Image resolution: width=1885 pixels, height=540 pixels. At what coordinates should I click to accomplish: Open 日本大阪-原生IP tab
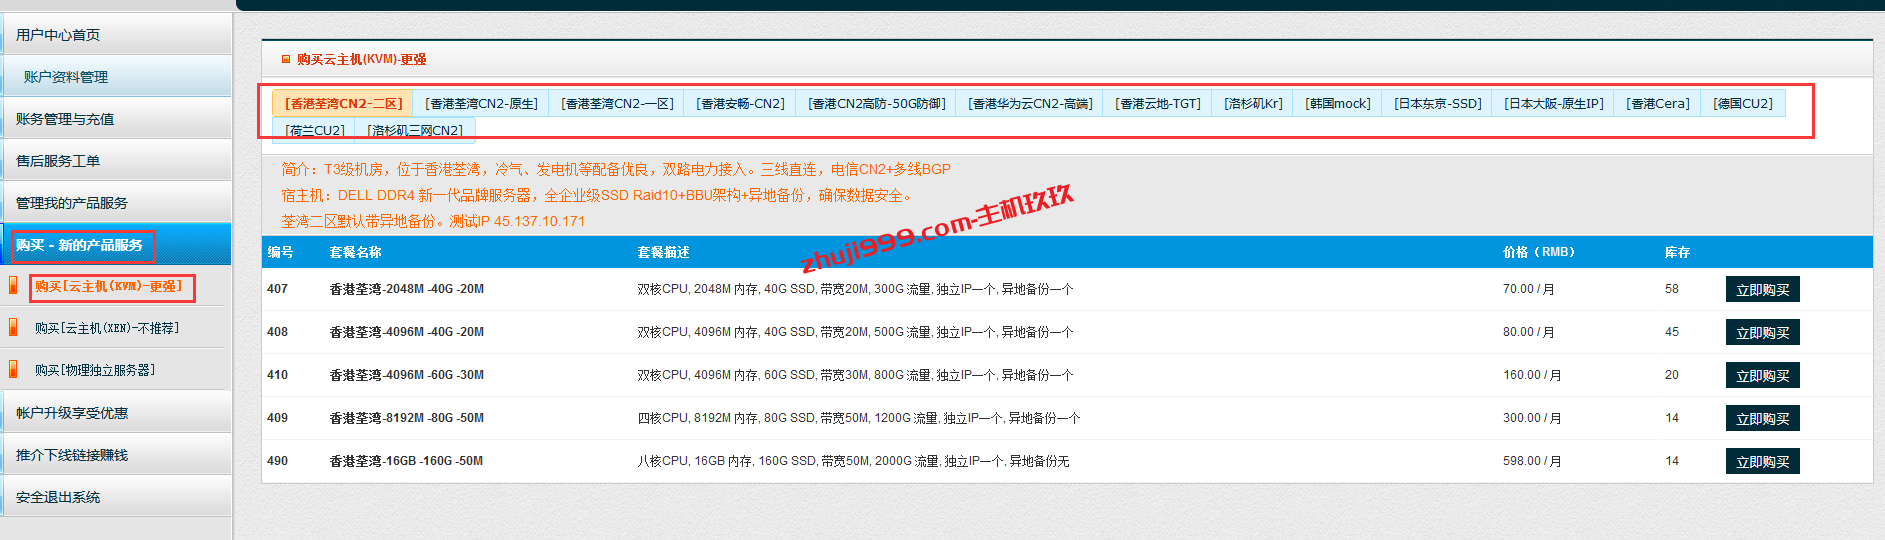1553,103
